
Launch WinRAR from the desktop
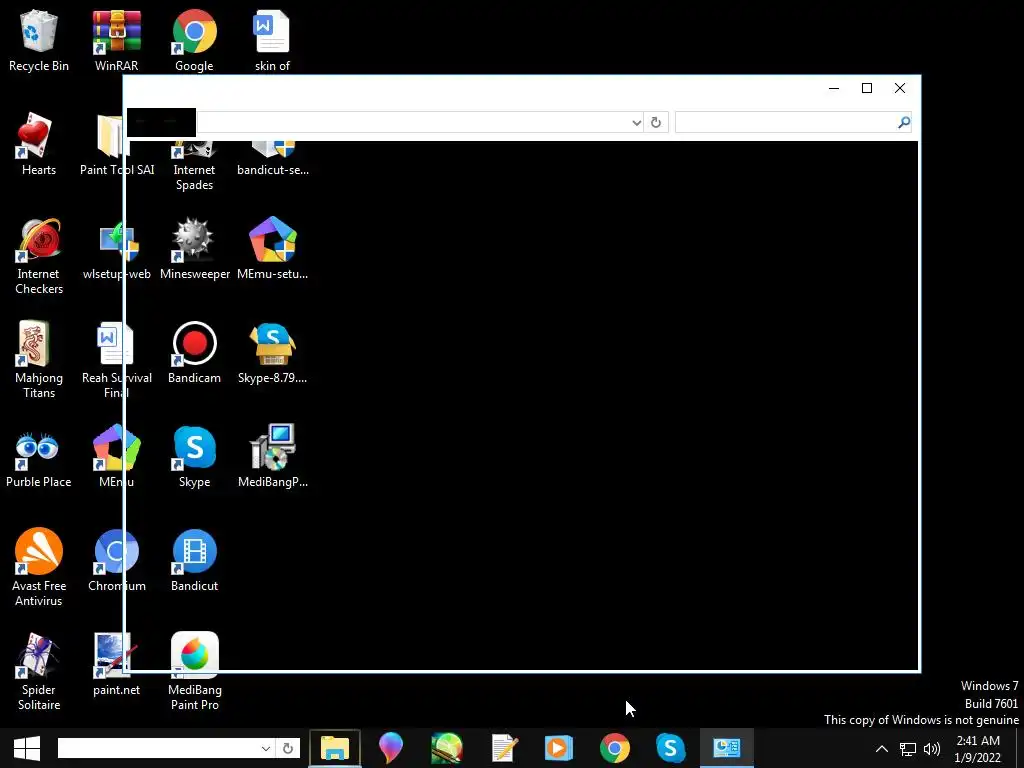coord(116,39)
